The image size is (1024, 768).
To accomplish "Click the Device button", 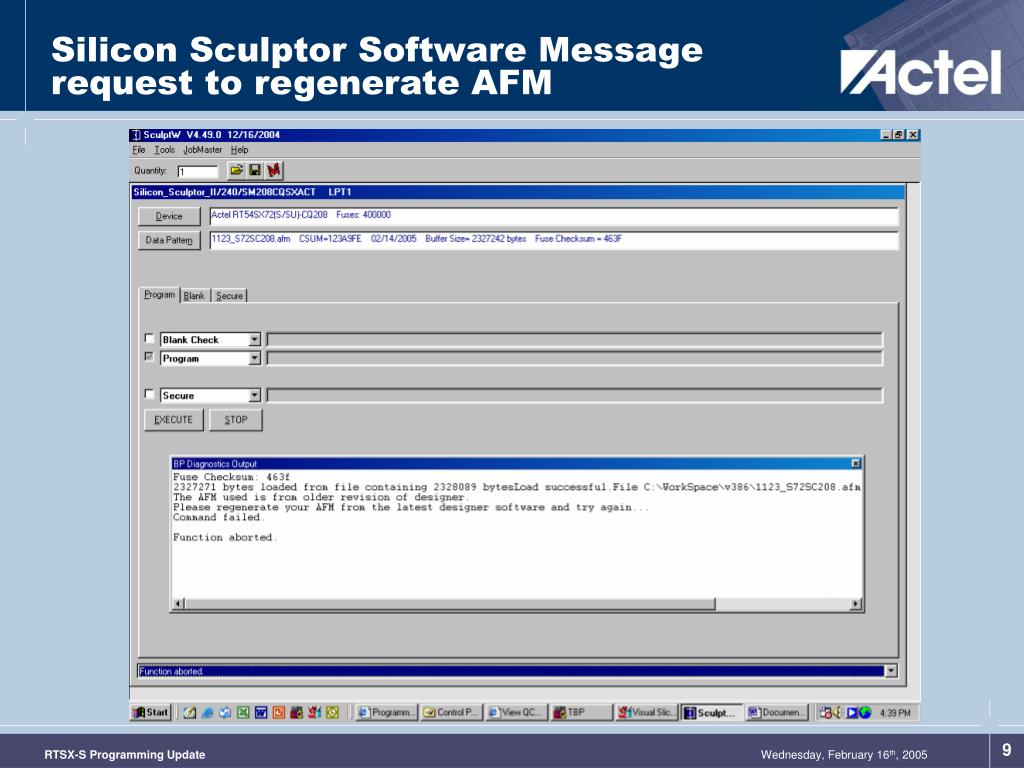I will (x=169, y=216).
